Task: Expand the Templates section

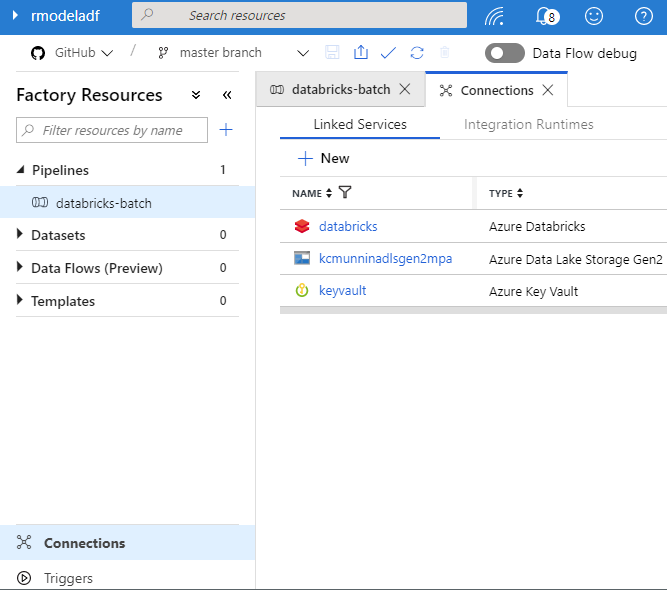Action: [x=19, y=300]
